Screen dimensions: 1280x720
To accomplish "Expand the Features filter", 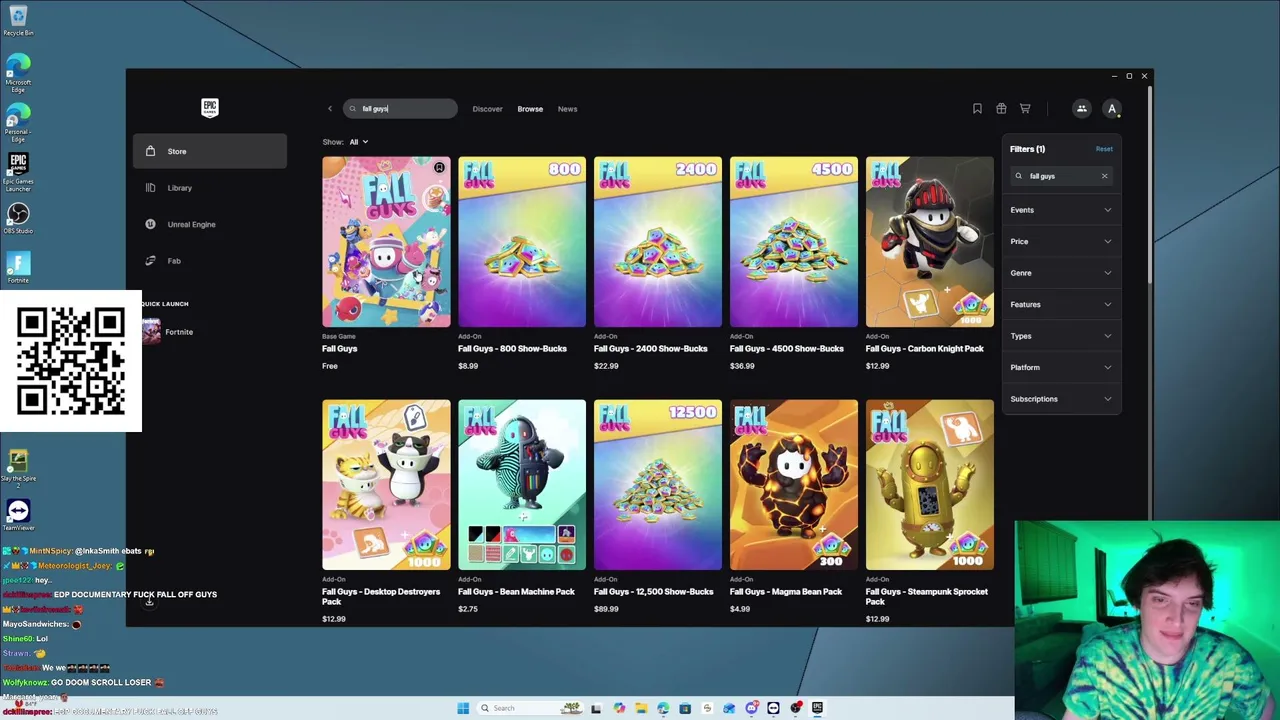I will pos(1061,304).
